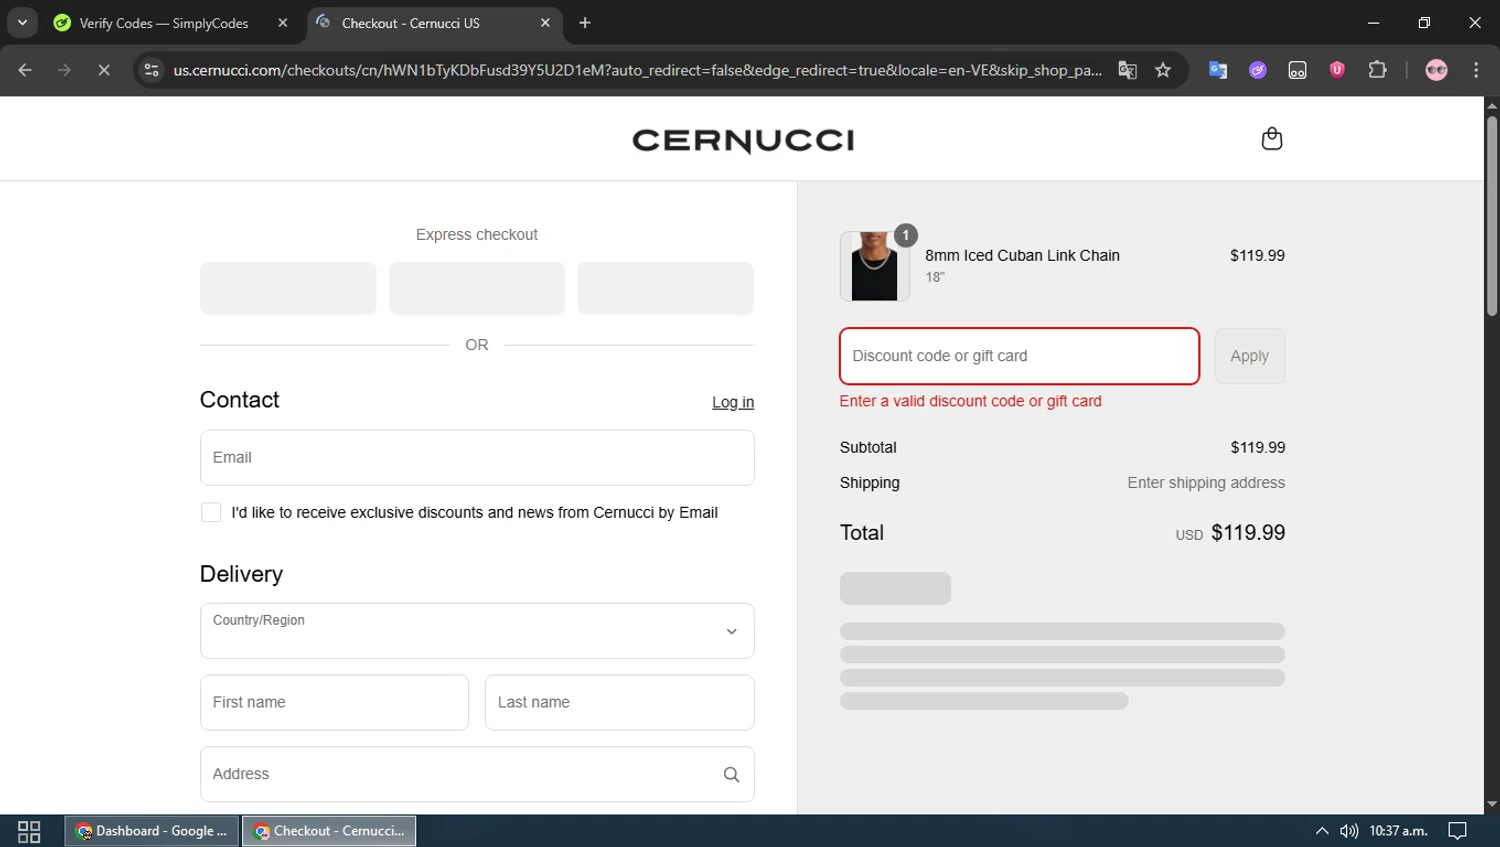This screenshot has height=847, width=1500.
Task: Click the 8mm Iced Cuban Link Chain title
Action: pyautogui.click(x=1022, y=256)
